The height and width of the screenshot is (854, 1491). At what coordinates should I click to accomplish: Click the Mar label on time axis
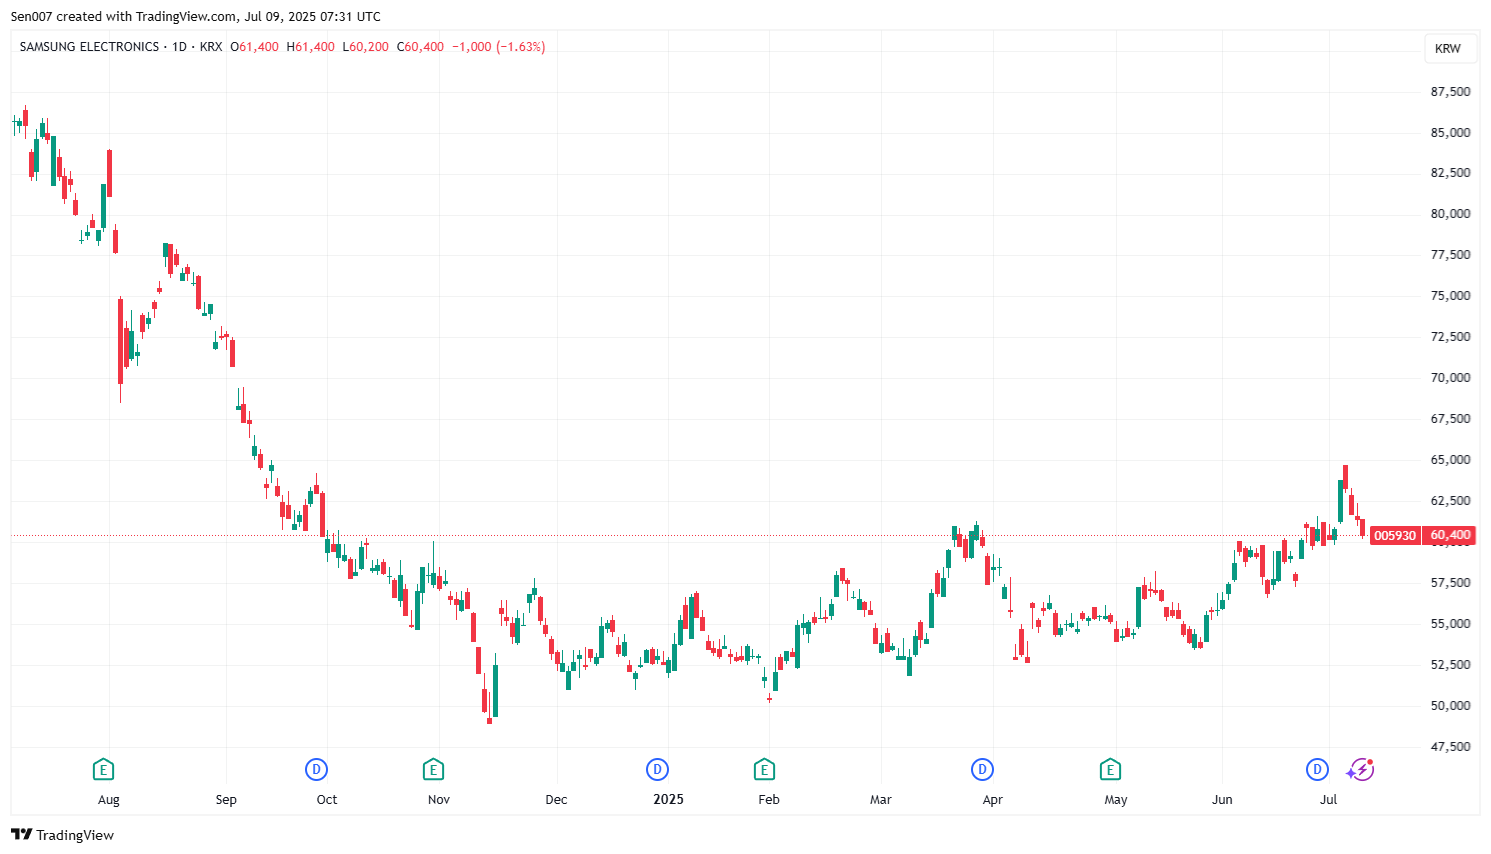[x=881, y=800]
